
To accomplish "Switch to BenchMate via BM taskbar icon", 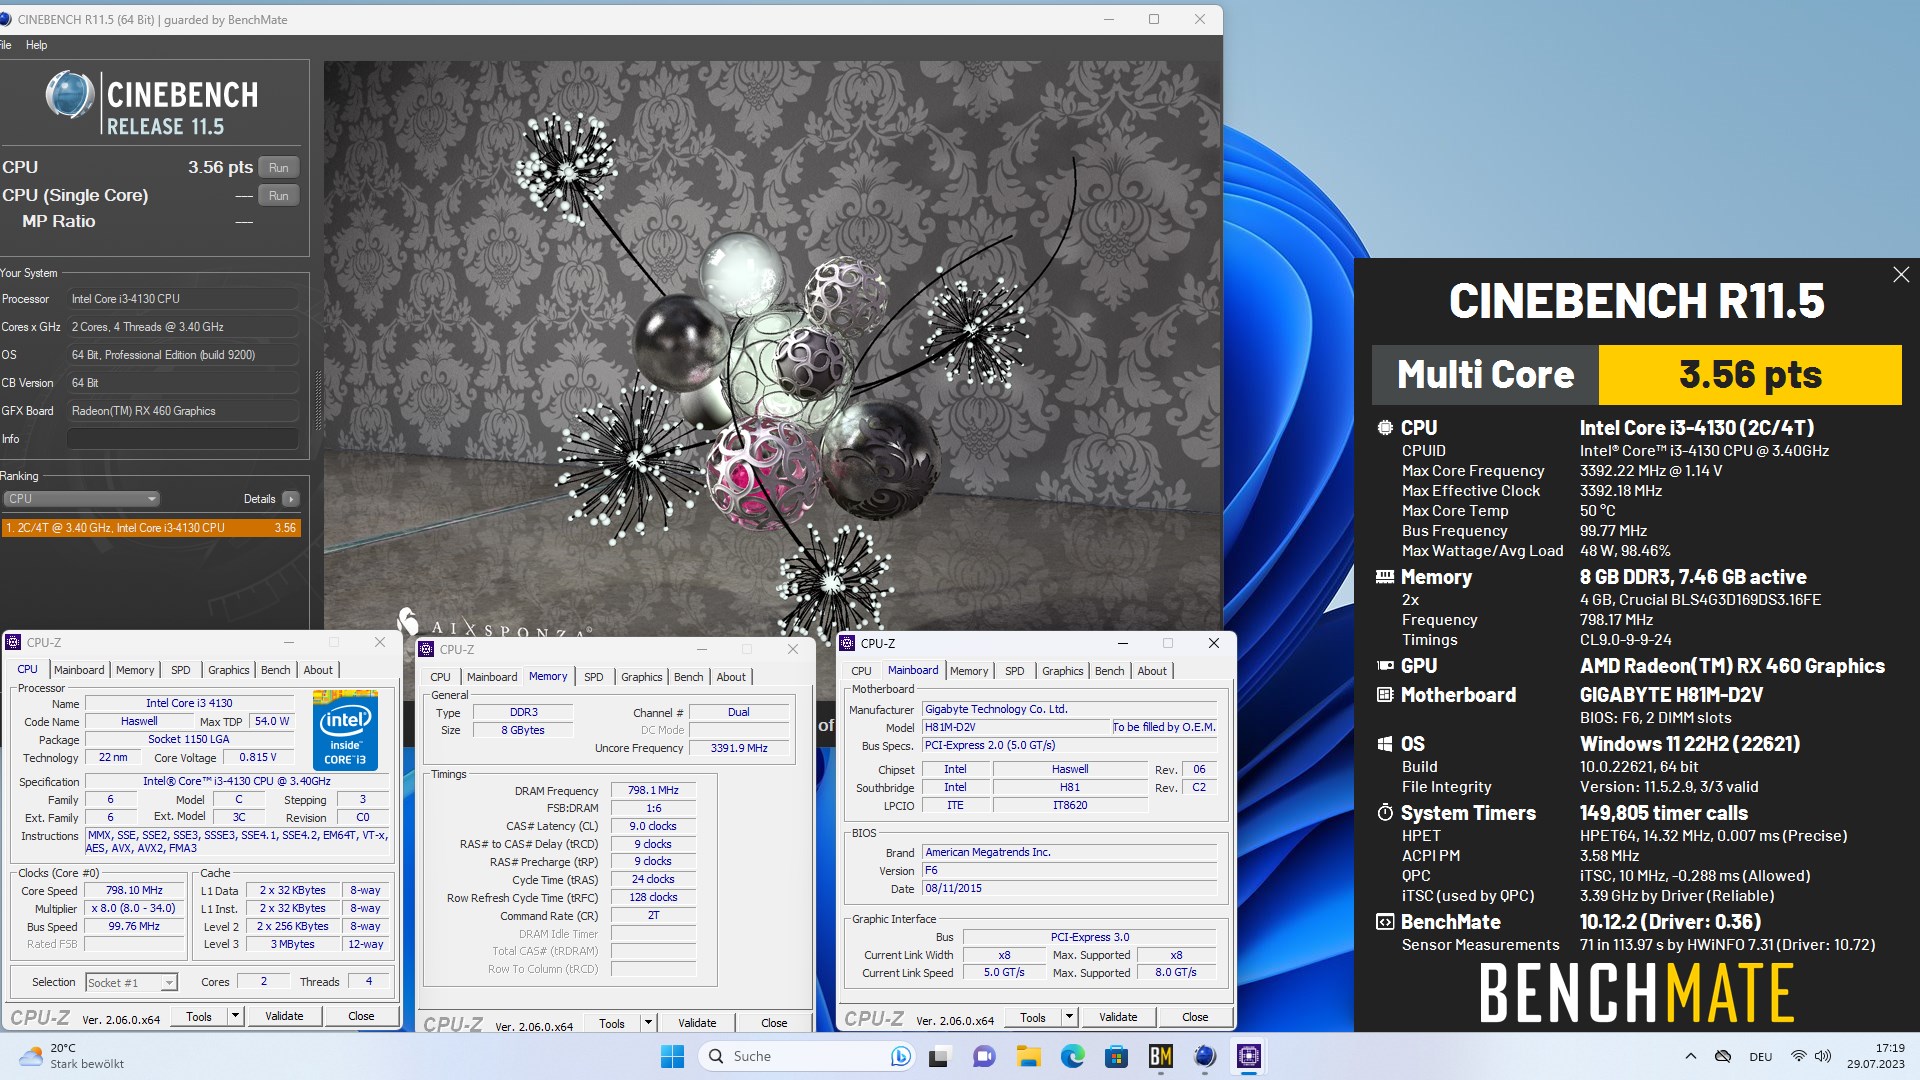I will 1161,1057.
